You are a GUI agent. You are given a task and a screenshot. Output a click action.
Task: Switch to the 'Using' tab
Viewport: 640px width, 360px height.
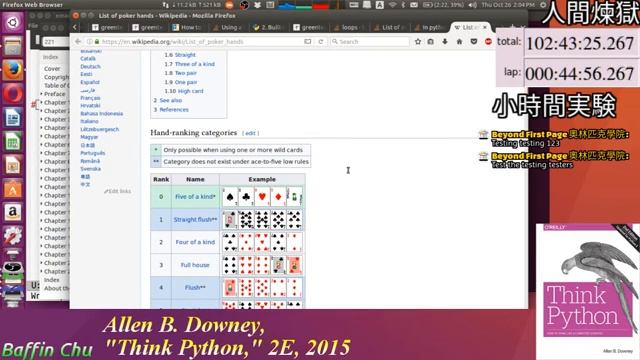tap(229, 27)
